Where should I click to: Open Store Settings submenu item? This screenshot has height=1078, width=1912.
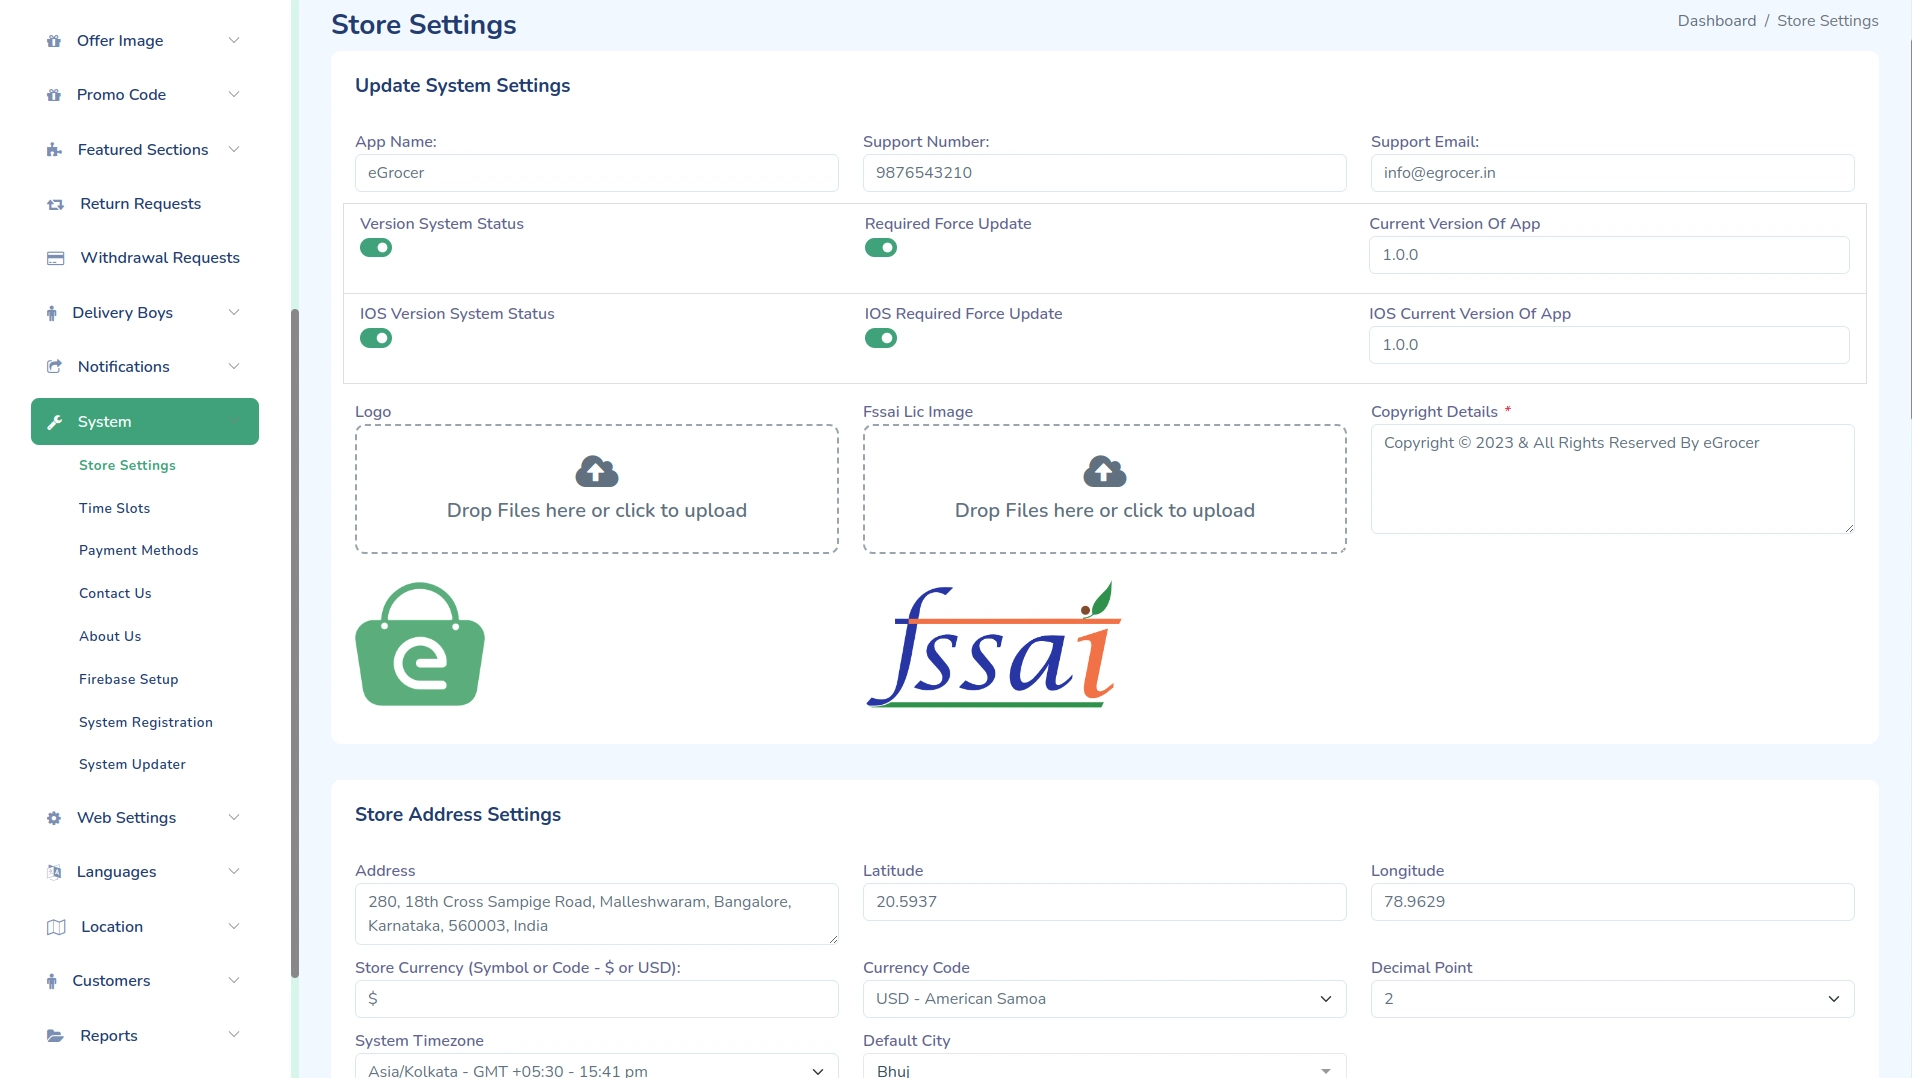[x=127, y=466]
